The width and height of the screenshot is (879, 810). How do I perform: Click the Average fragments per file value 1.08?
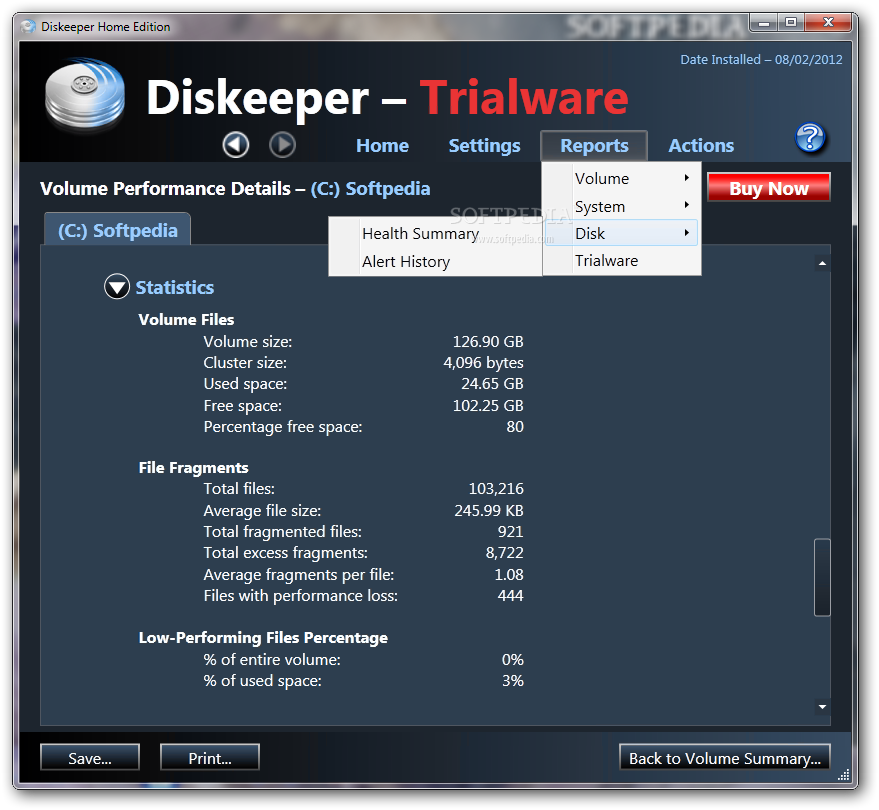(508, 574)
